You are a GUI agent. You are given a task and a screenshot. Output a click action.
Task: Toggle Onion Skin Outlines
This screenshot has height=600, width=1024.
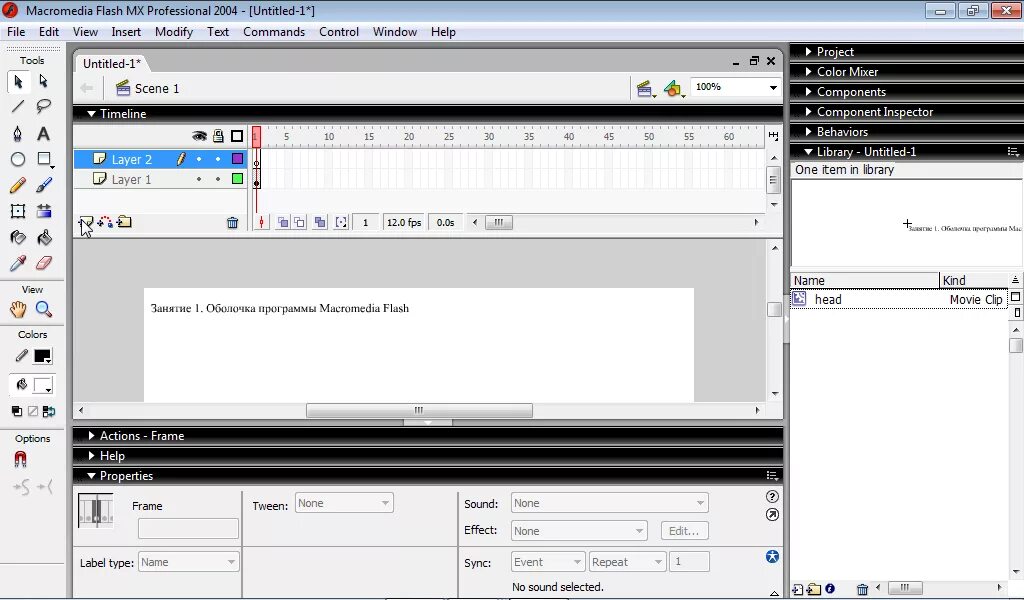point(299,223)
